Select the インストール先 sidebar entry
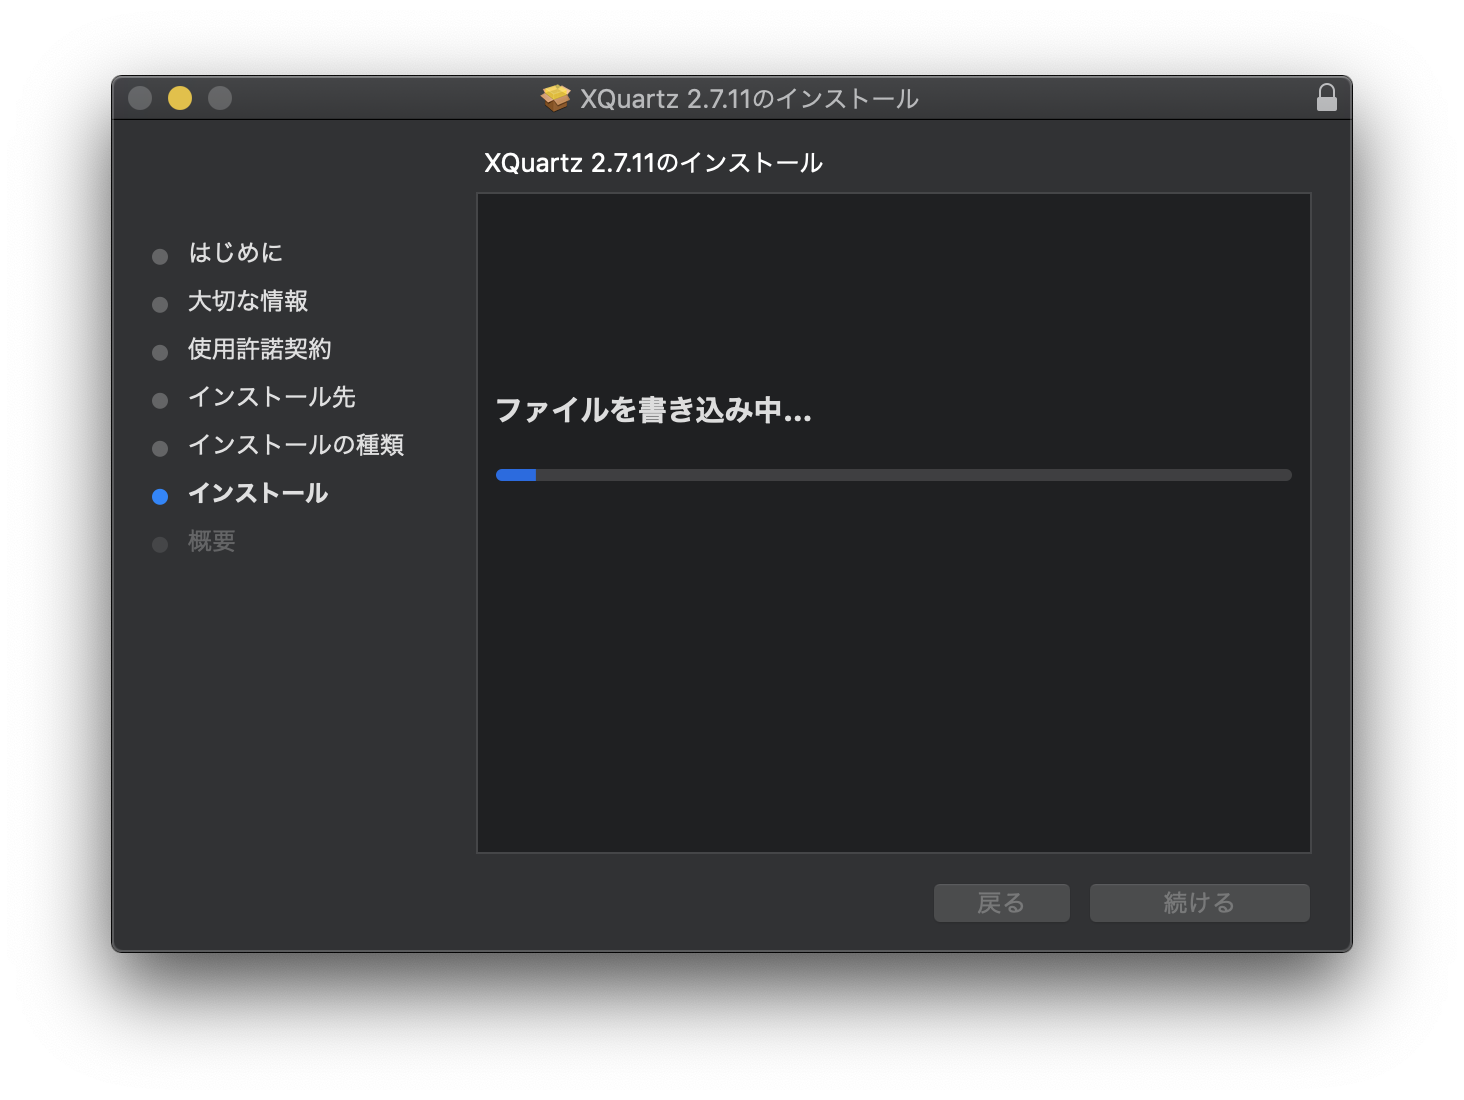 pyautogui.click(x=271, y=397)
